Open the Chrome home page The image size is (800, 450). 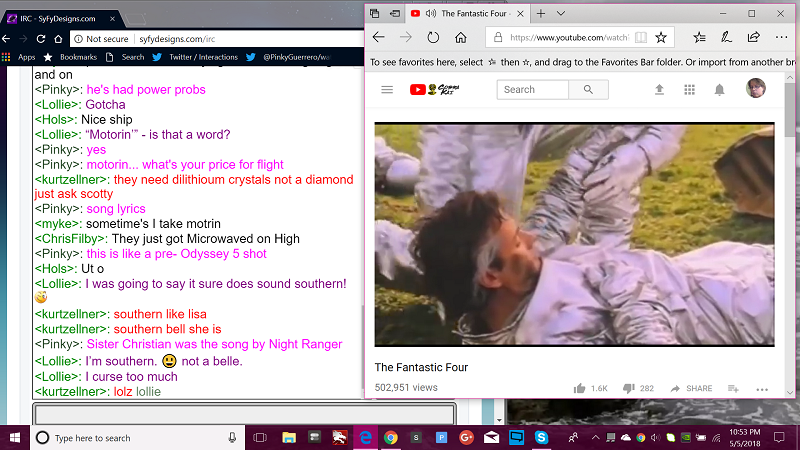click(x=58, y=39)
